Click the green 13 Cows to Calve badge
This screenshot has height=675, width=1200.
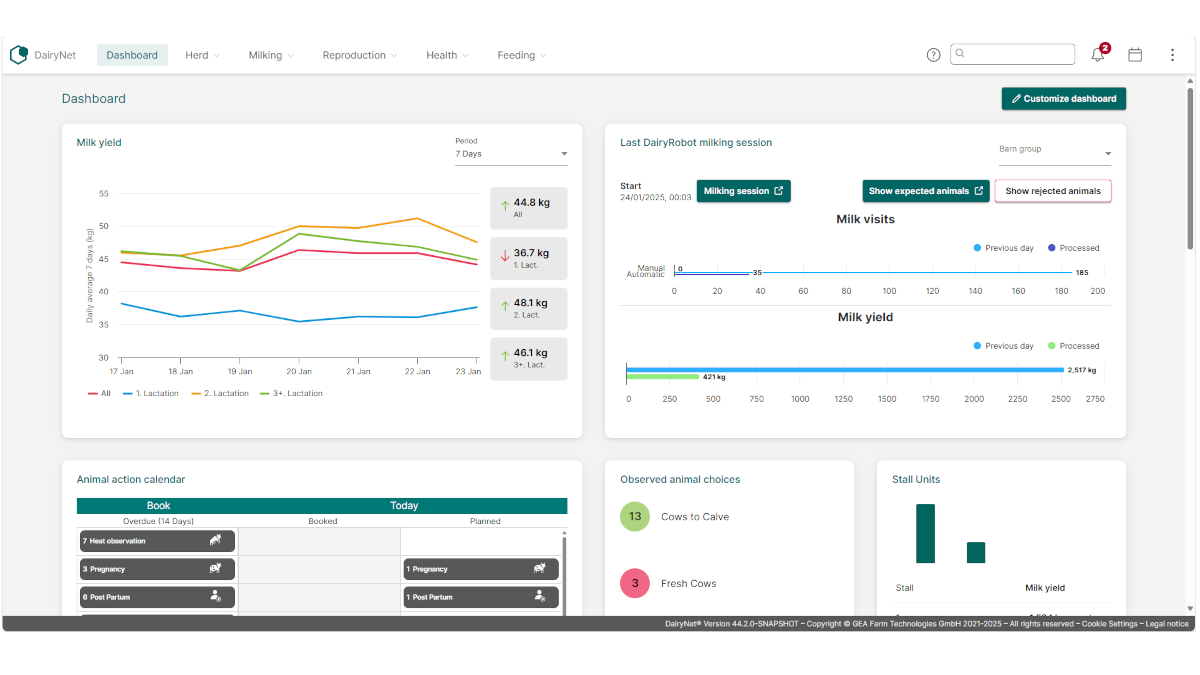click(635, 517)
